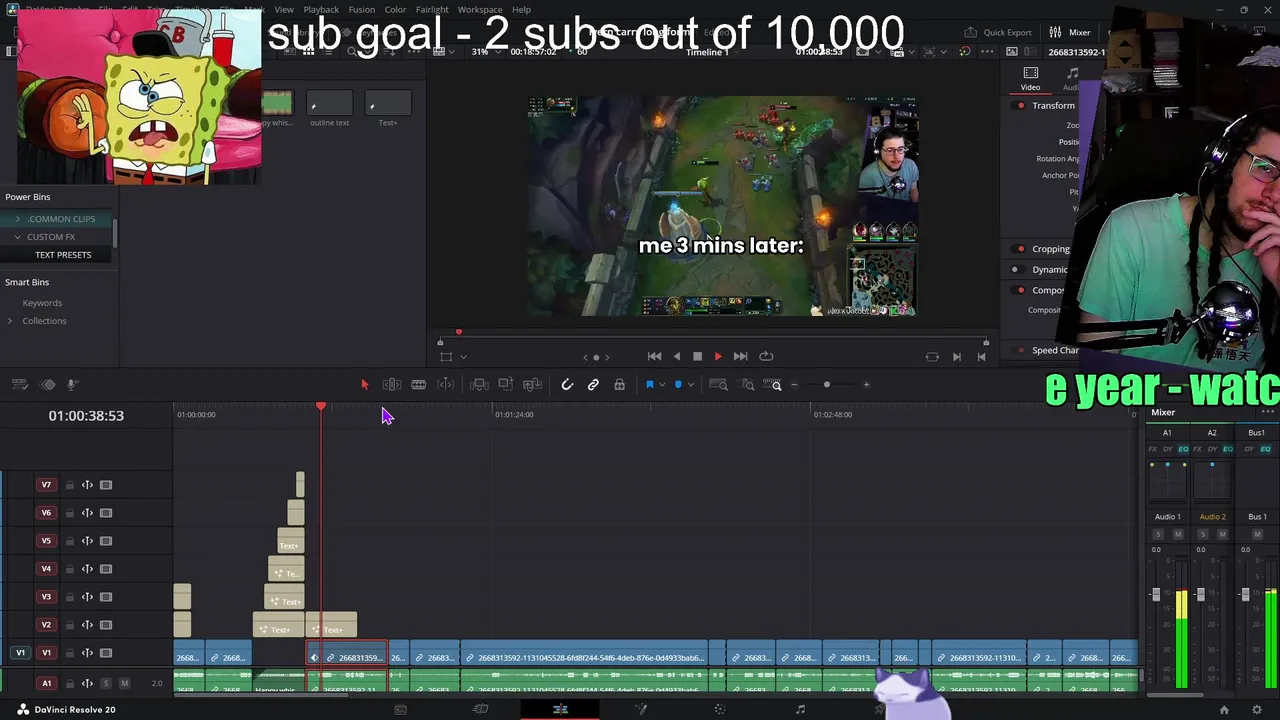1280x720 pixels.
Task: Adjust the timeline zoom slider handle
Action: click(x=827, y=385)
